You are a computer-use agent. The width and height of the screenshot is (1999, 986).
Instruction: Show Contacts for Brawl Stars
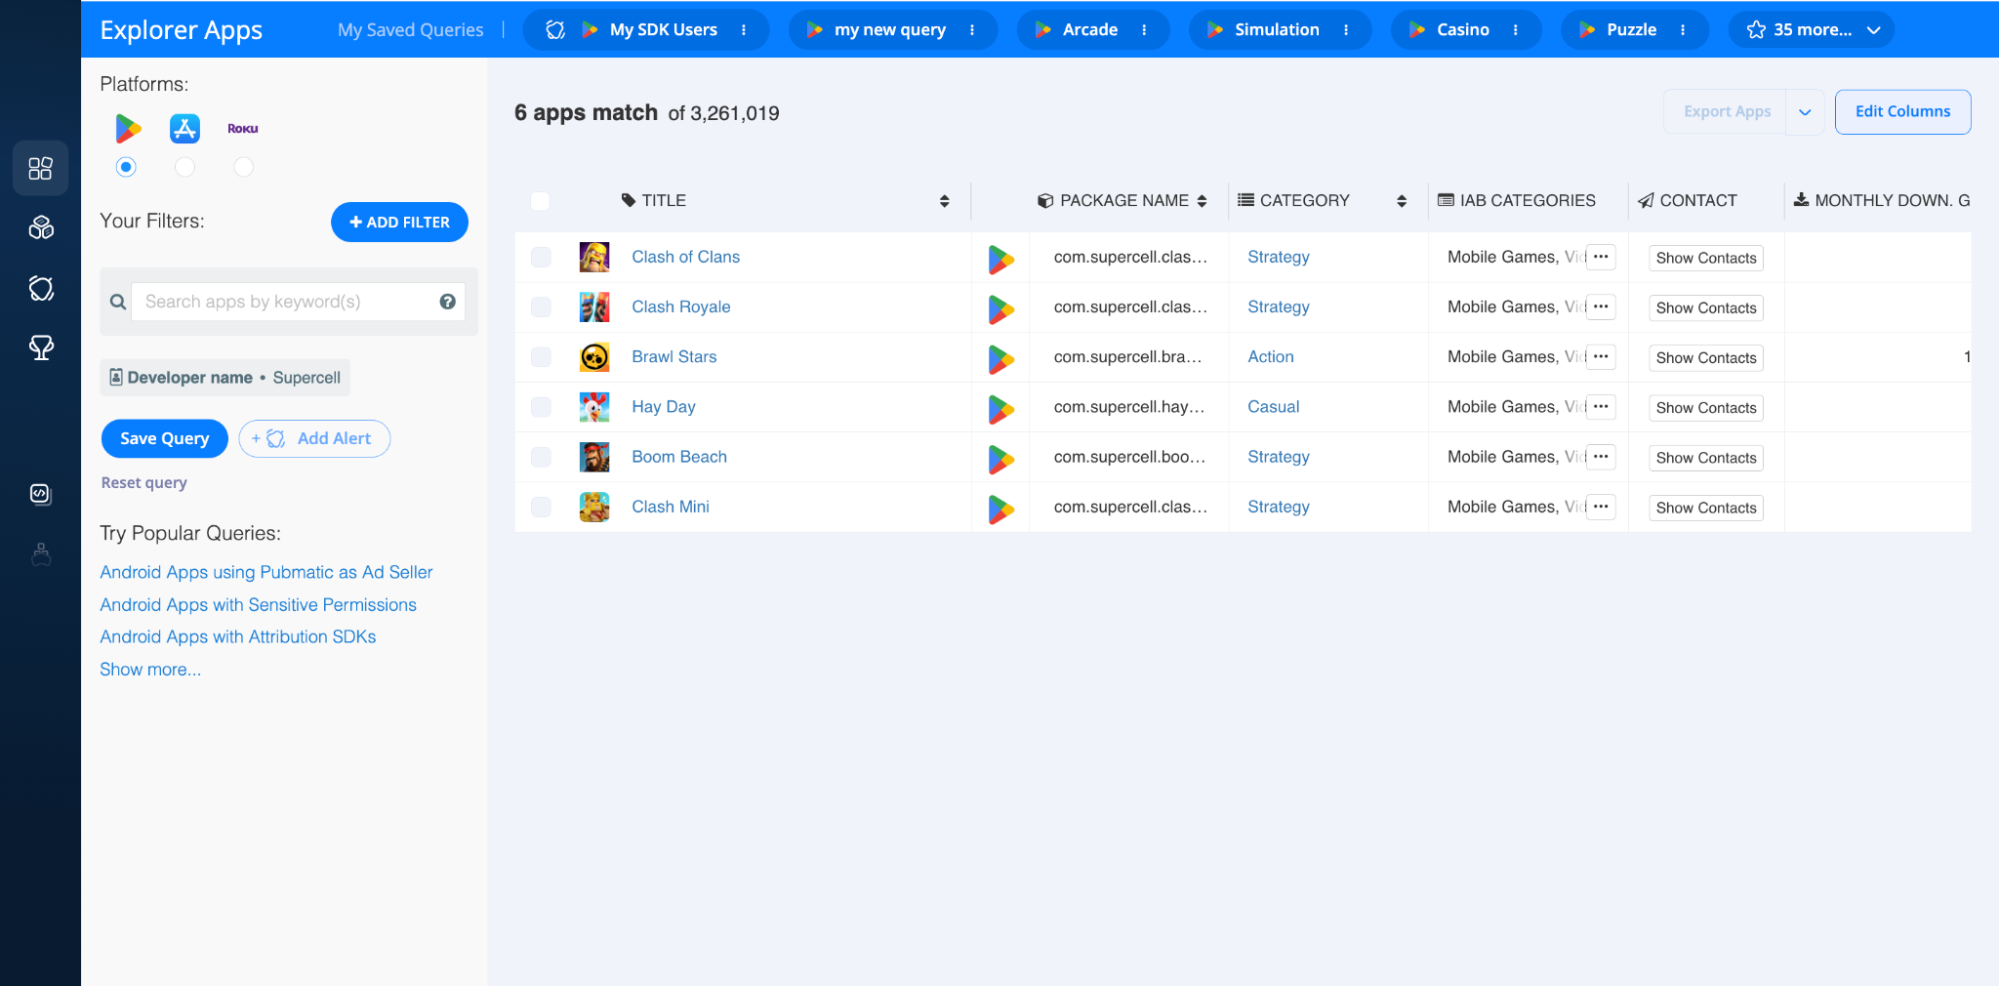(x=1705, y=358)
